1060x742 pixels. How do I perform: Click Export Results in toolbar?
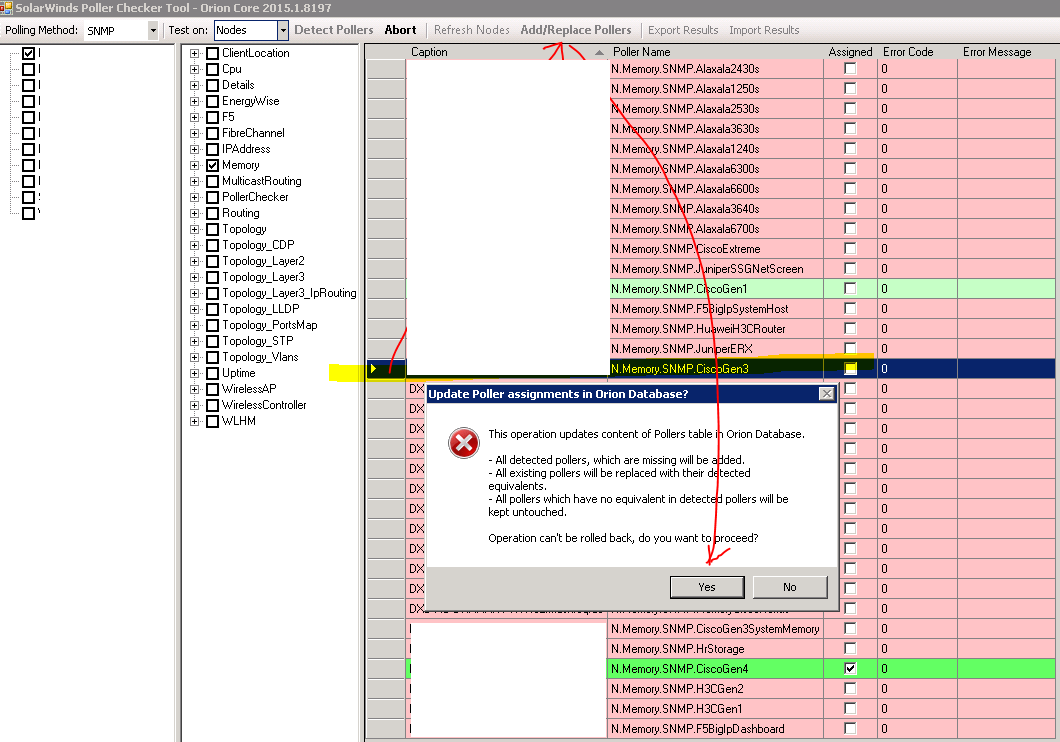[x=683, y=30]
